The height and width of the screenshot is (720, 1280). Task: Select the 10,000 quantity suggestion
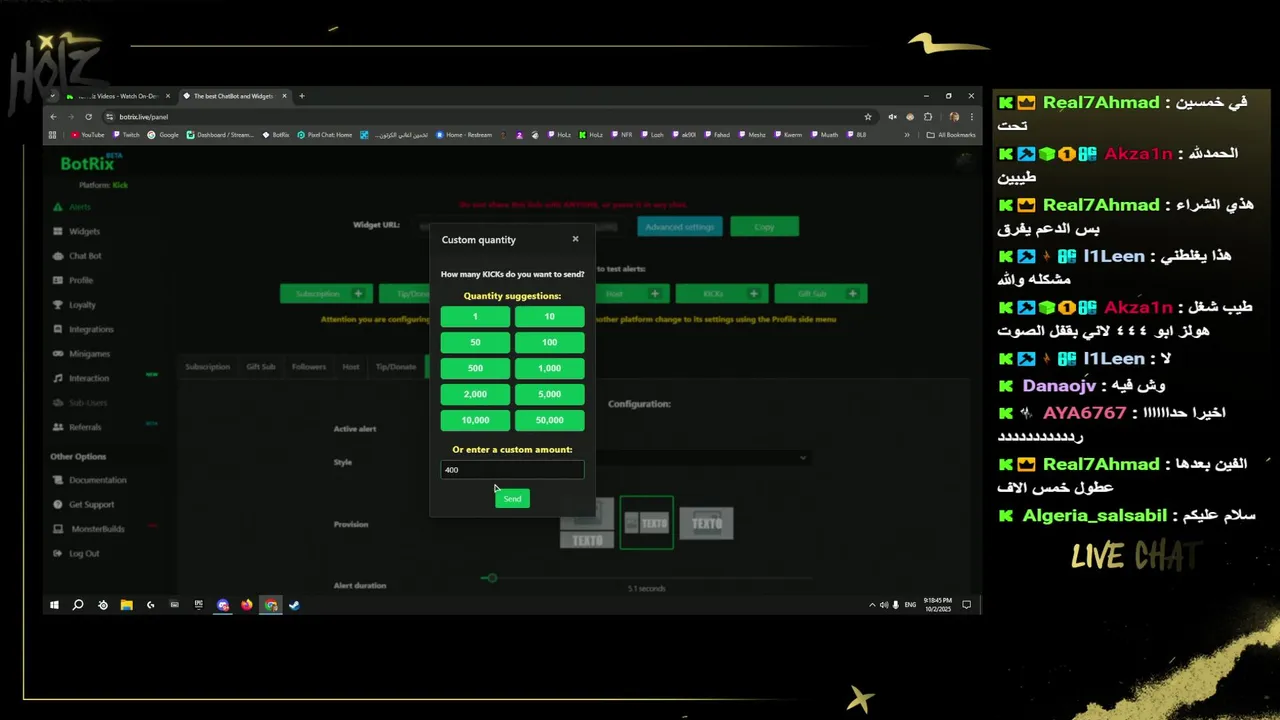[475, 421]
